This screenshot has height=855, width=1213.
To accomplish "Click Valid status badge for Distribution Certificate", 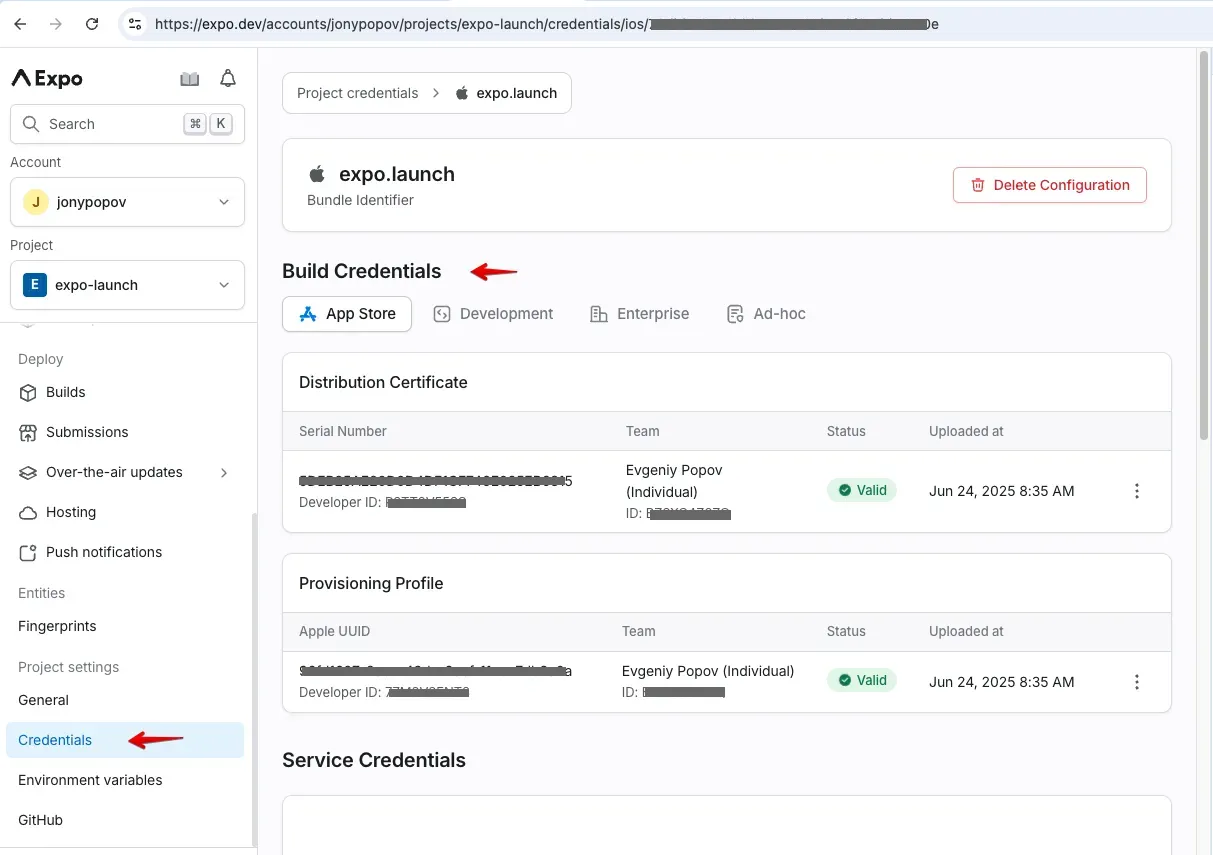I will [x=862, y=491].
